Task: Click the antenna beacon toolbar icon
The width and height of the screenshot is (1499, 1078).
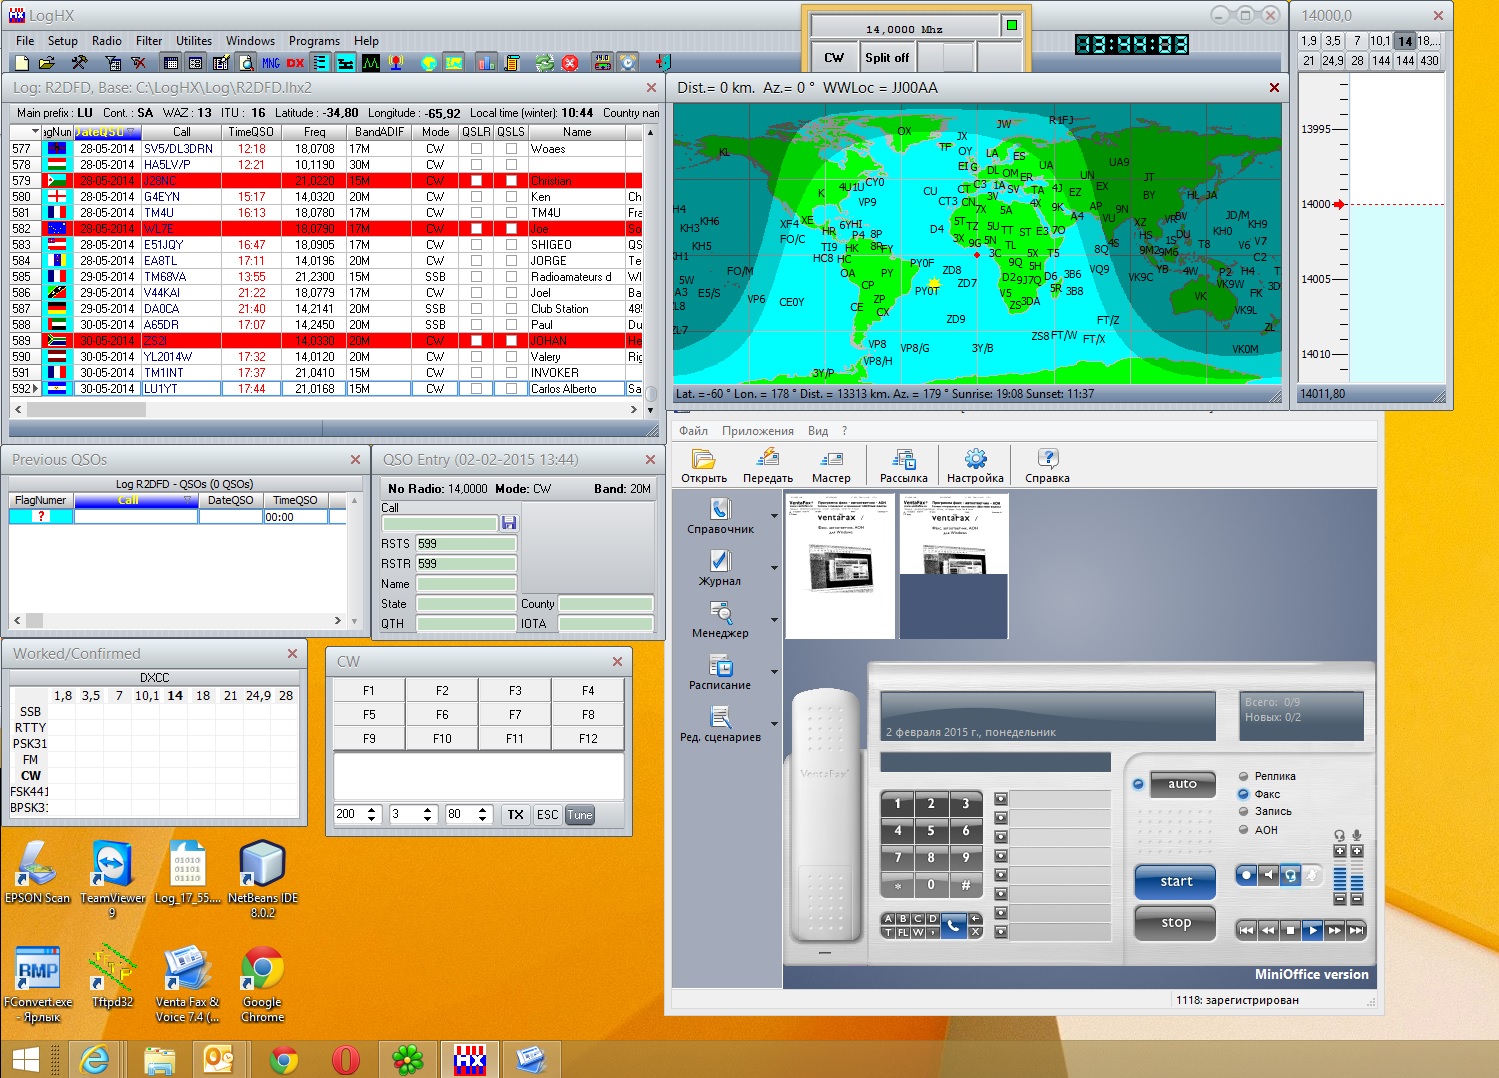Action: coord(396,62)
